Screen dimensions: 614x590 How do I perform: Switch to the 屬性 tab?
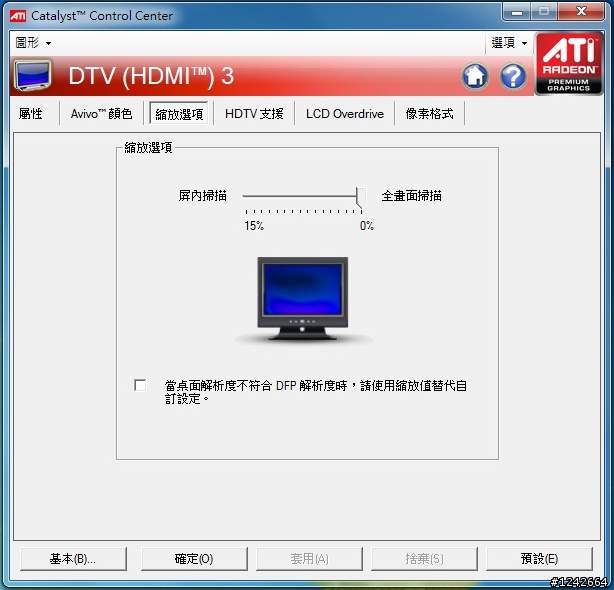pos(31,114)
